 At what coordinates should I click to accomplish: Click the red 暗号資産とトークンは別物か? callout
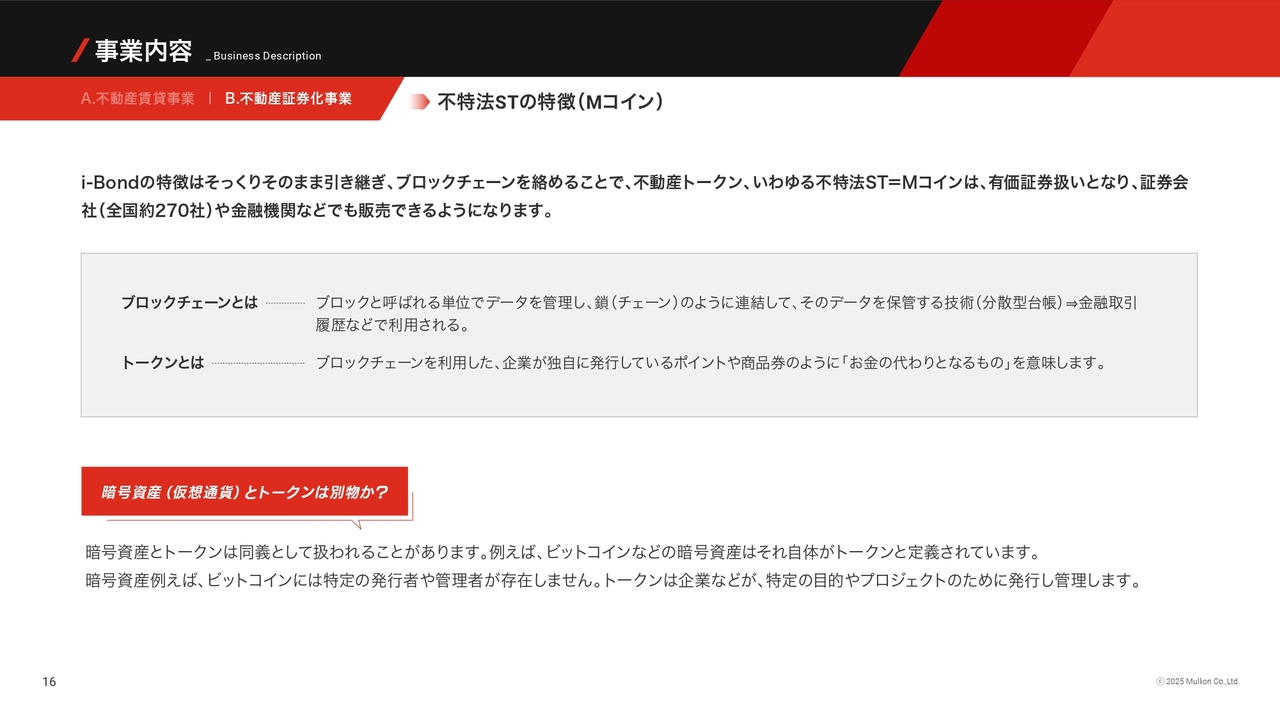[244, 492]
